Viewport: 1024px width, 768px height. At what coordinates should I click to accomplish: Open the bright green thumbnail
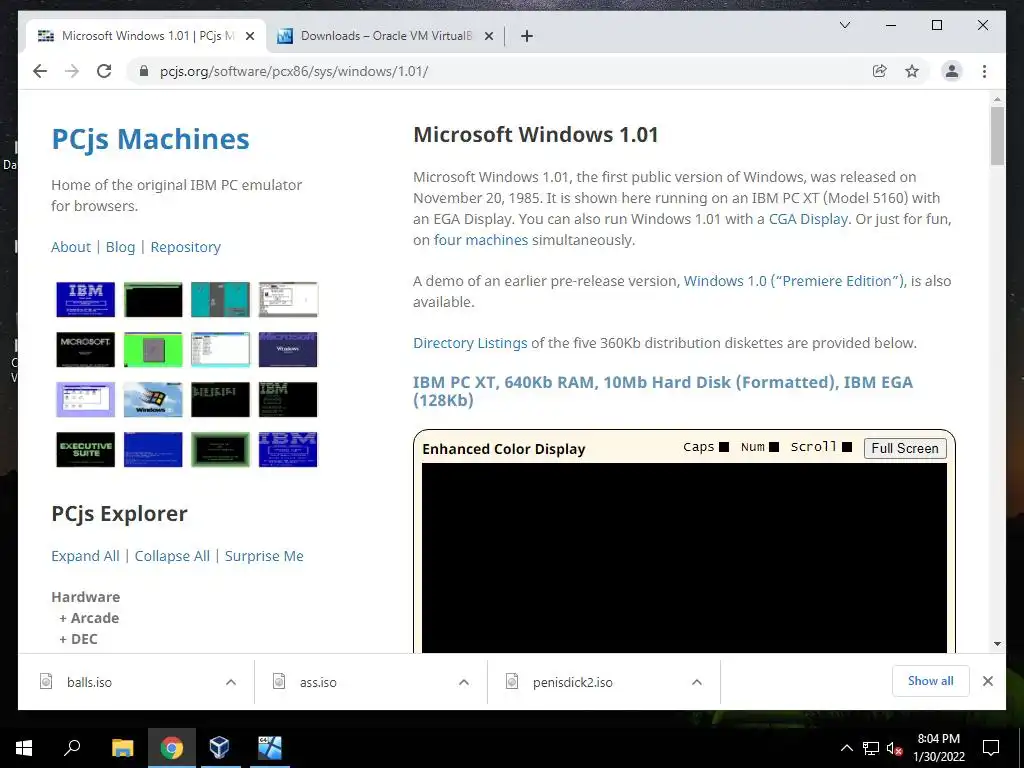[x=153, y=349]
